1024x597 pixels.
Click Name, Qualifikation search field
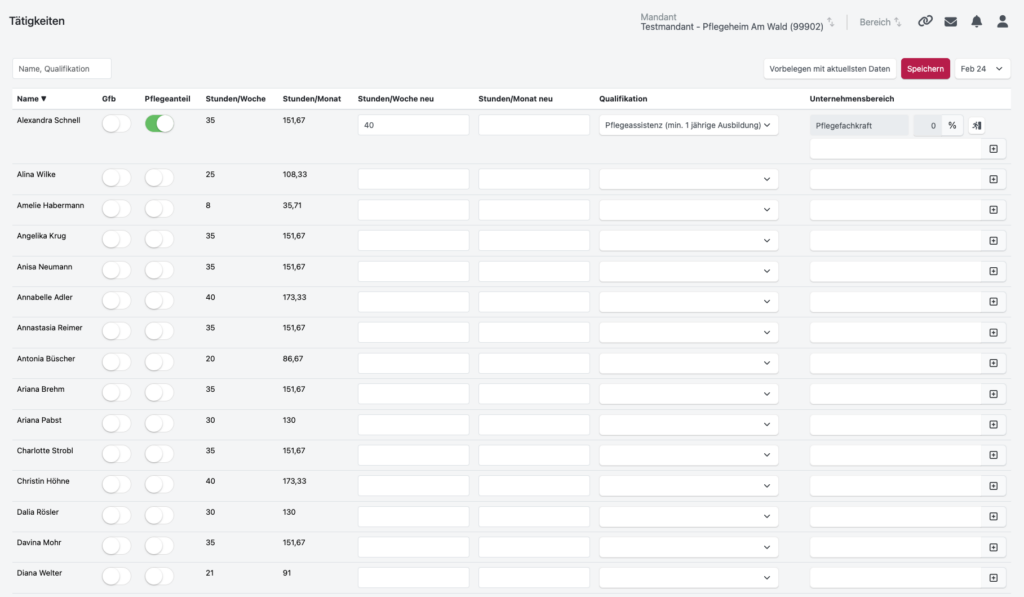(x=61, y=69)
